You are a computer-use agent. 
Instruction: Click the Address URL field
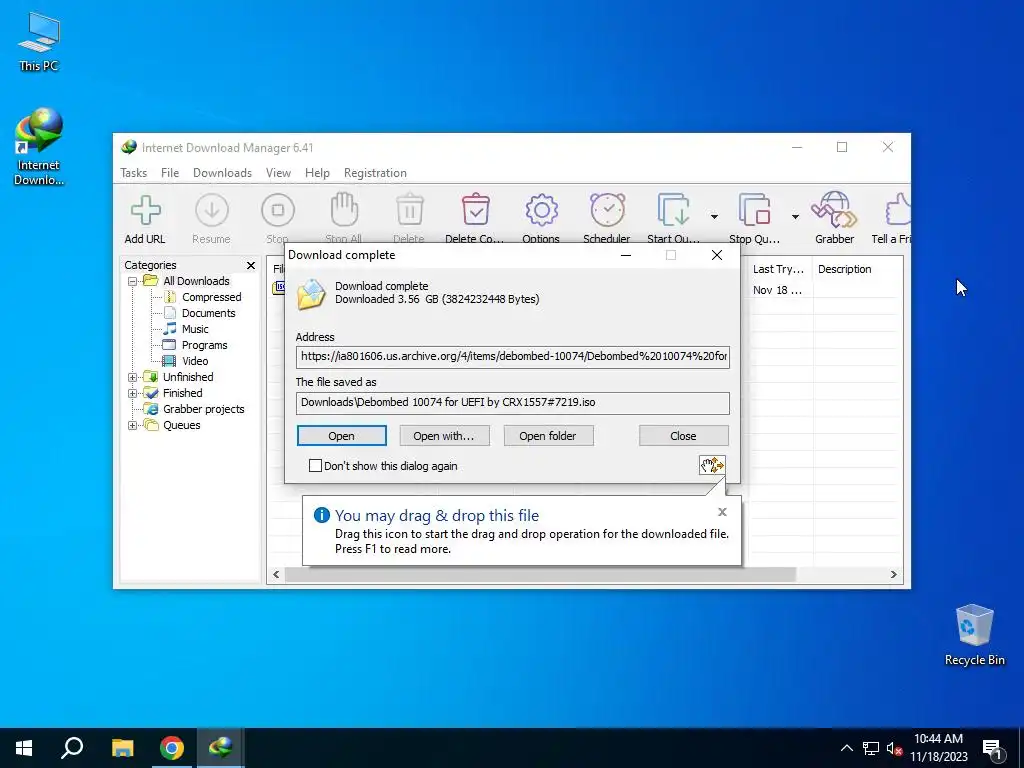[x=513, y=357]
